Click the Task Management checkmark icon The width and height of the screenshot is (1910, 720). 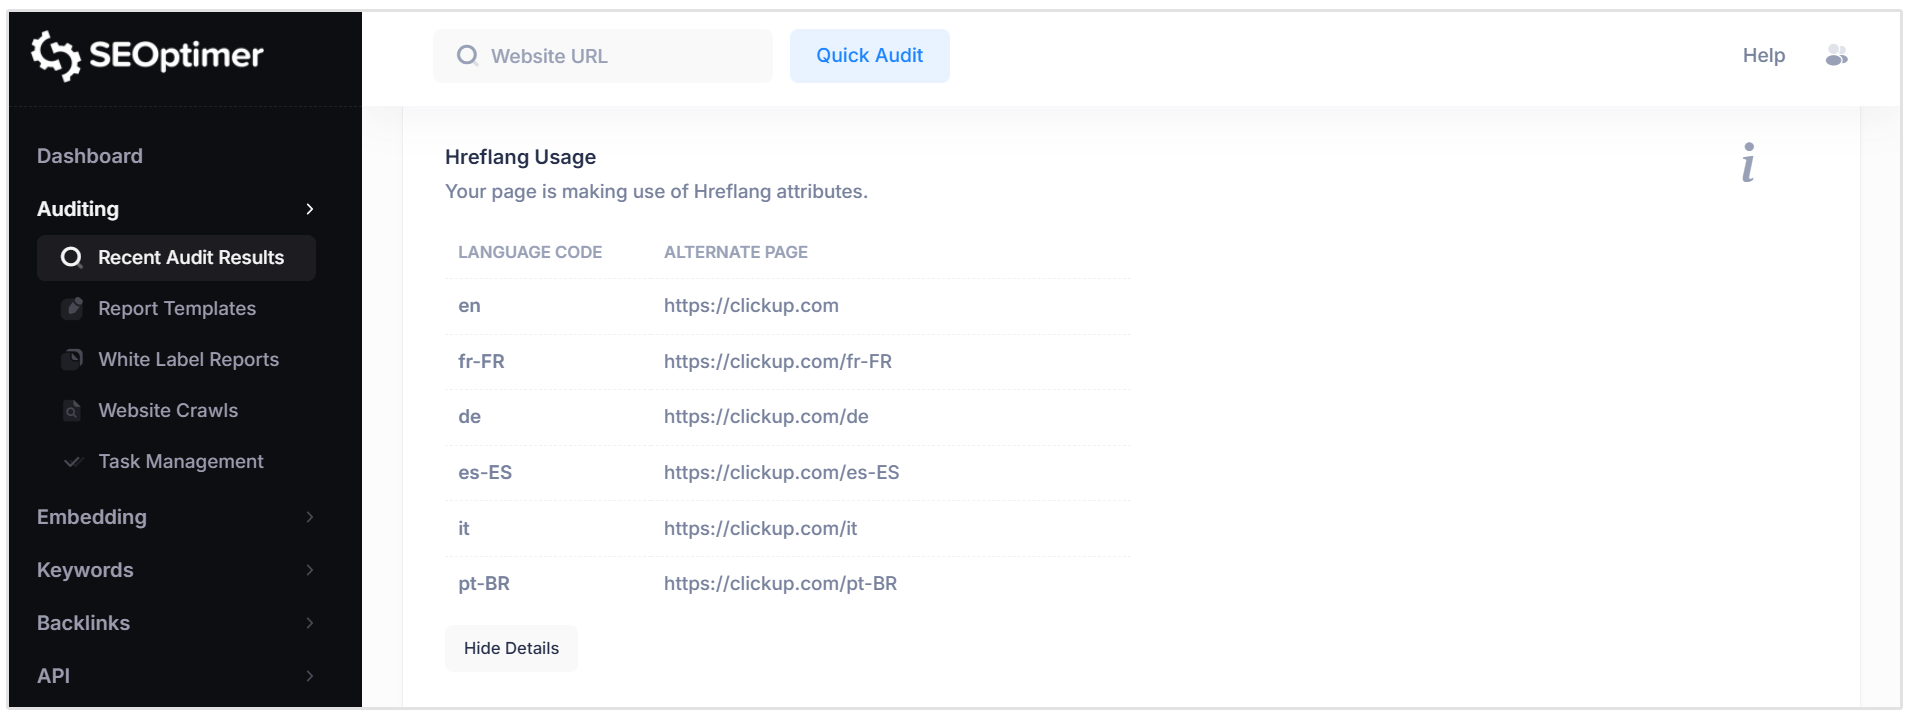click(73, 461)
